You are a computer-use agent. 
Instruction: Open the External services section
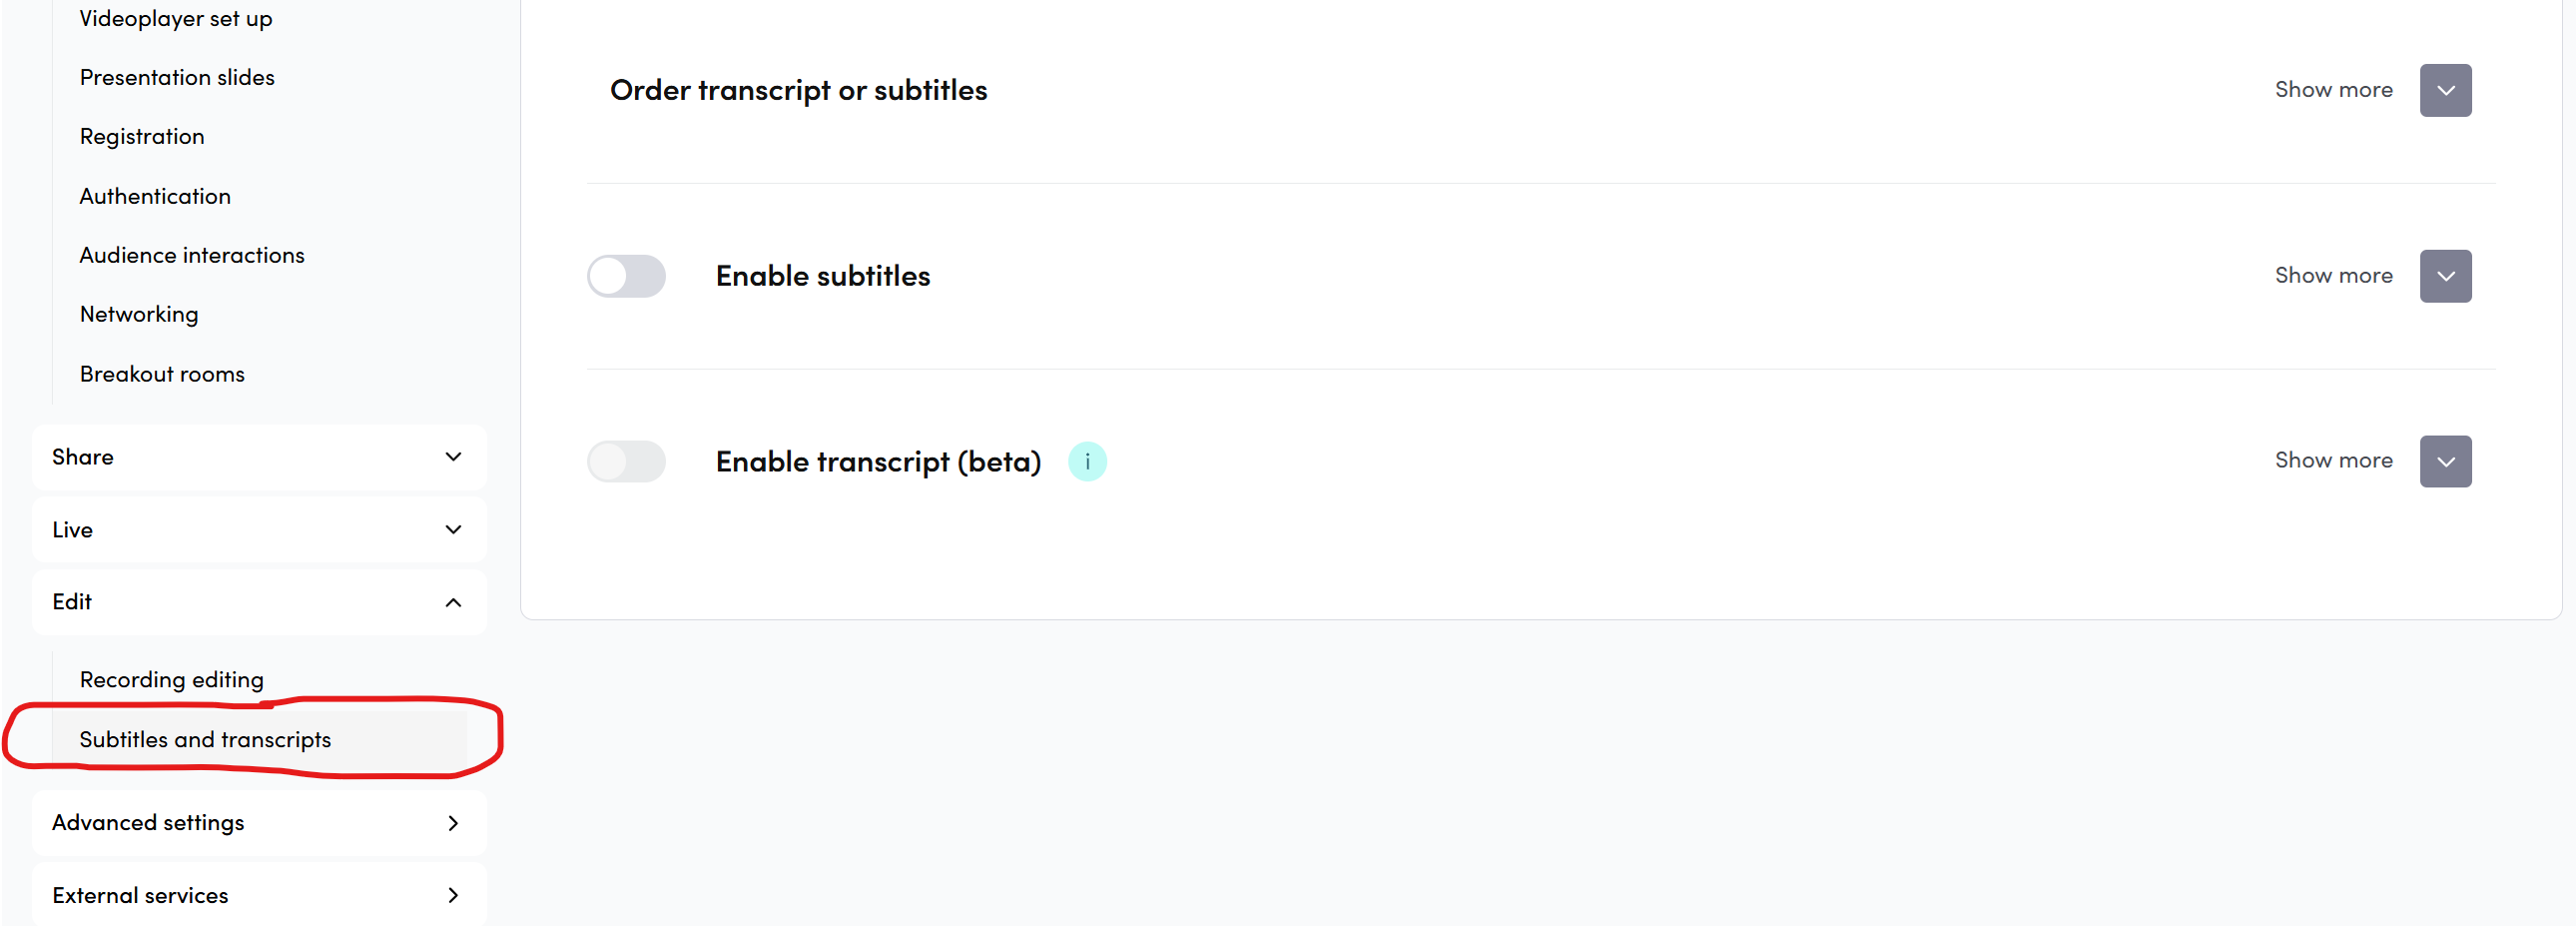tap(259, 895)
